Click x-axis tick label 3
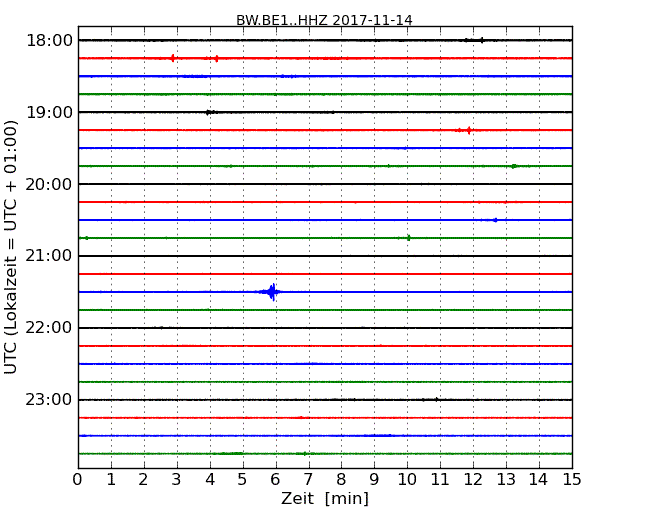Image resolution: width=650 pixels, height=520 pixels. tap(177, 480)
